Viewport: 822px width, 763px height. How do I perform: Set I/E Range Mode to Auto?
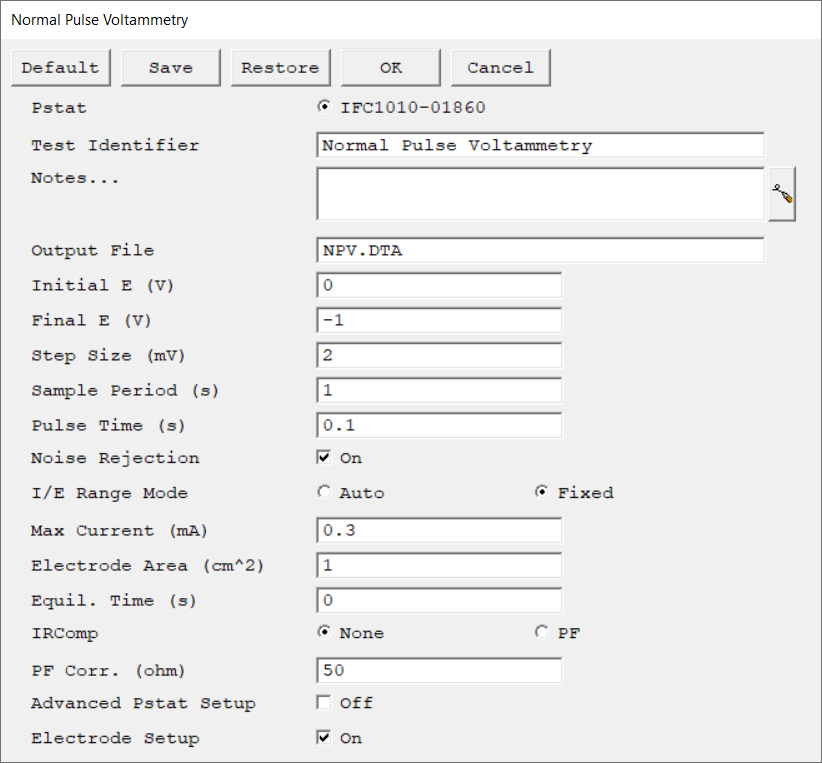coord(323,493)
